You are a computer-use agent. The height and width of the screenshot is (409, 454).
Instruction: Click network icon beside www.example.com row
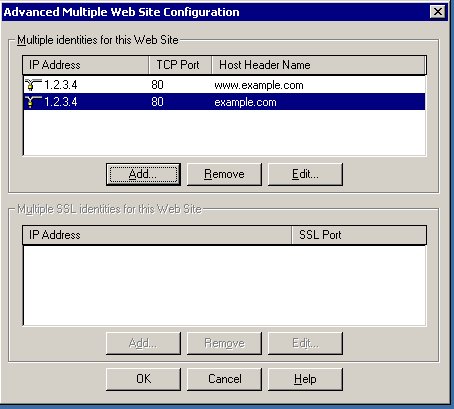pos(33,85)
